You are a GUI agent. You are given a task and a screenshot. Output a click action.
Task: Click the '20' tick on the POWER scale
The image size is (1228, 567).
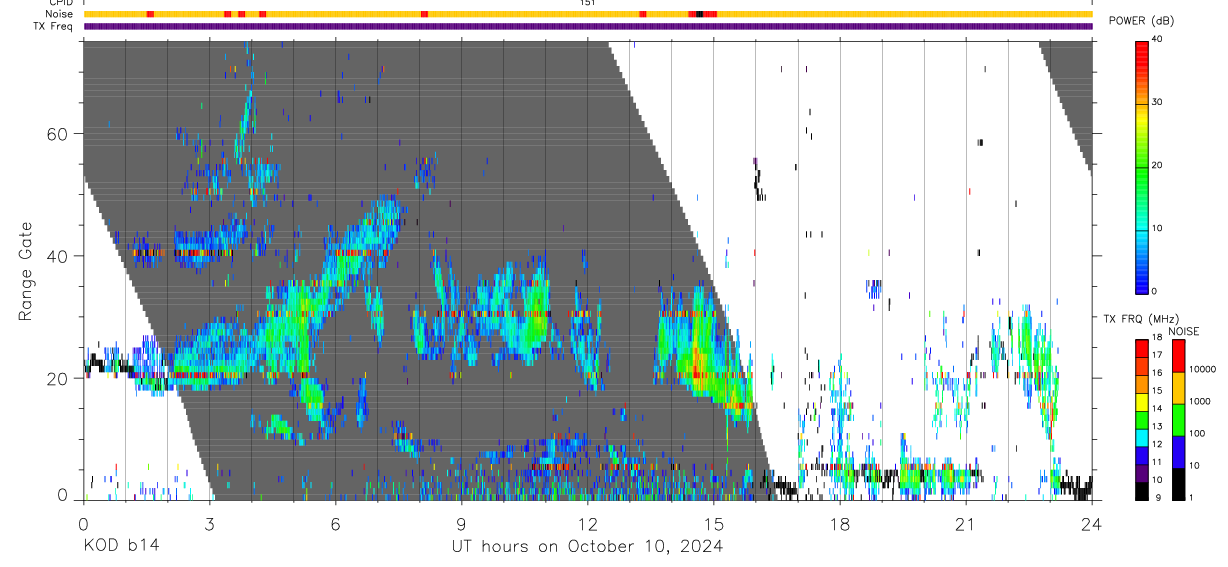tap(1158, 166)
